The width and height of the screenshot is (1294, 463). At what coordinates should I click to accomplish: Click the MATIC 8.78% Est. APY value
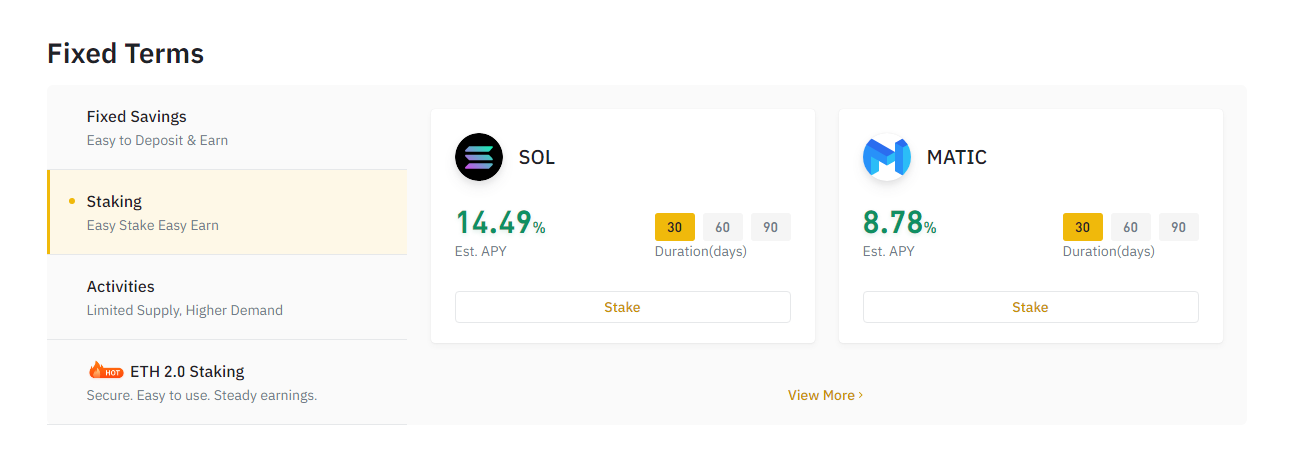(900, 222)
